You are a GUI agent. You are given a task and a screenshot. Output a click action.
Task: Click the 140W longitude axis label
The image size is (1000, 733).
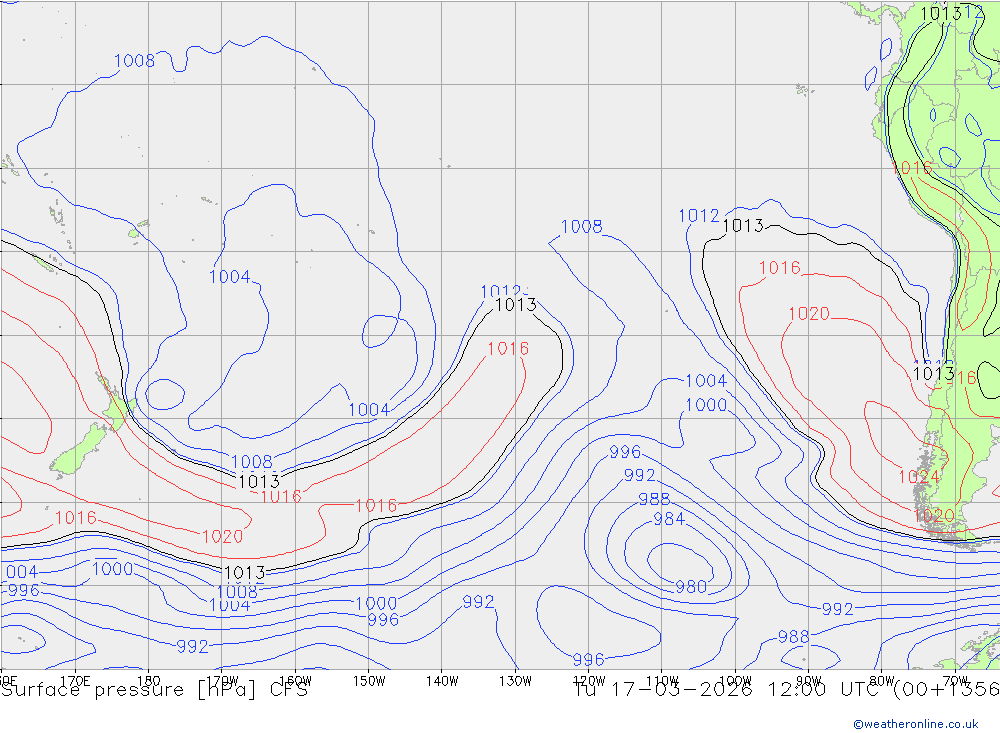click(x=442, y=681)
